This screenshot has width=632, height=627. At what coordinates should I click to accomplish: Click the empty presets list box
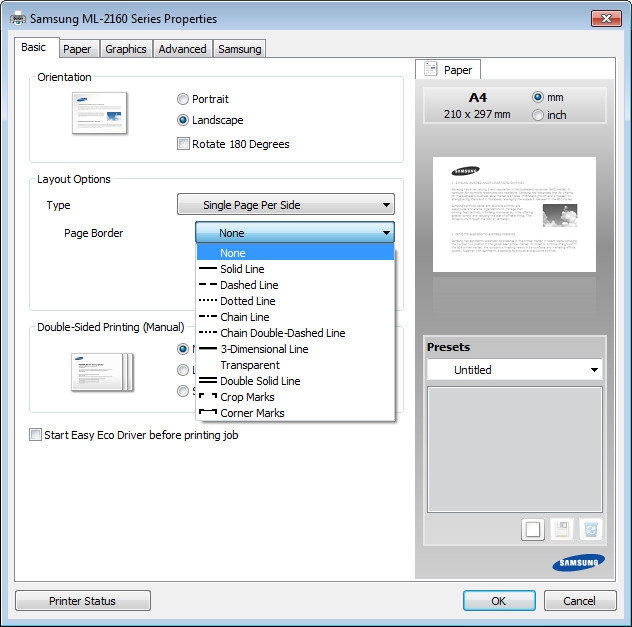(x=515, y=449)
